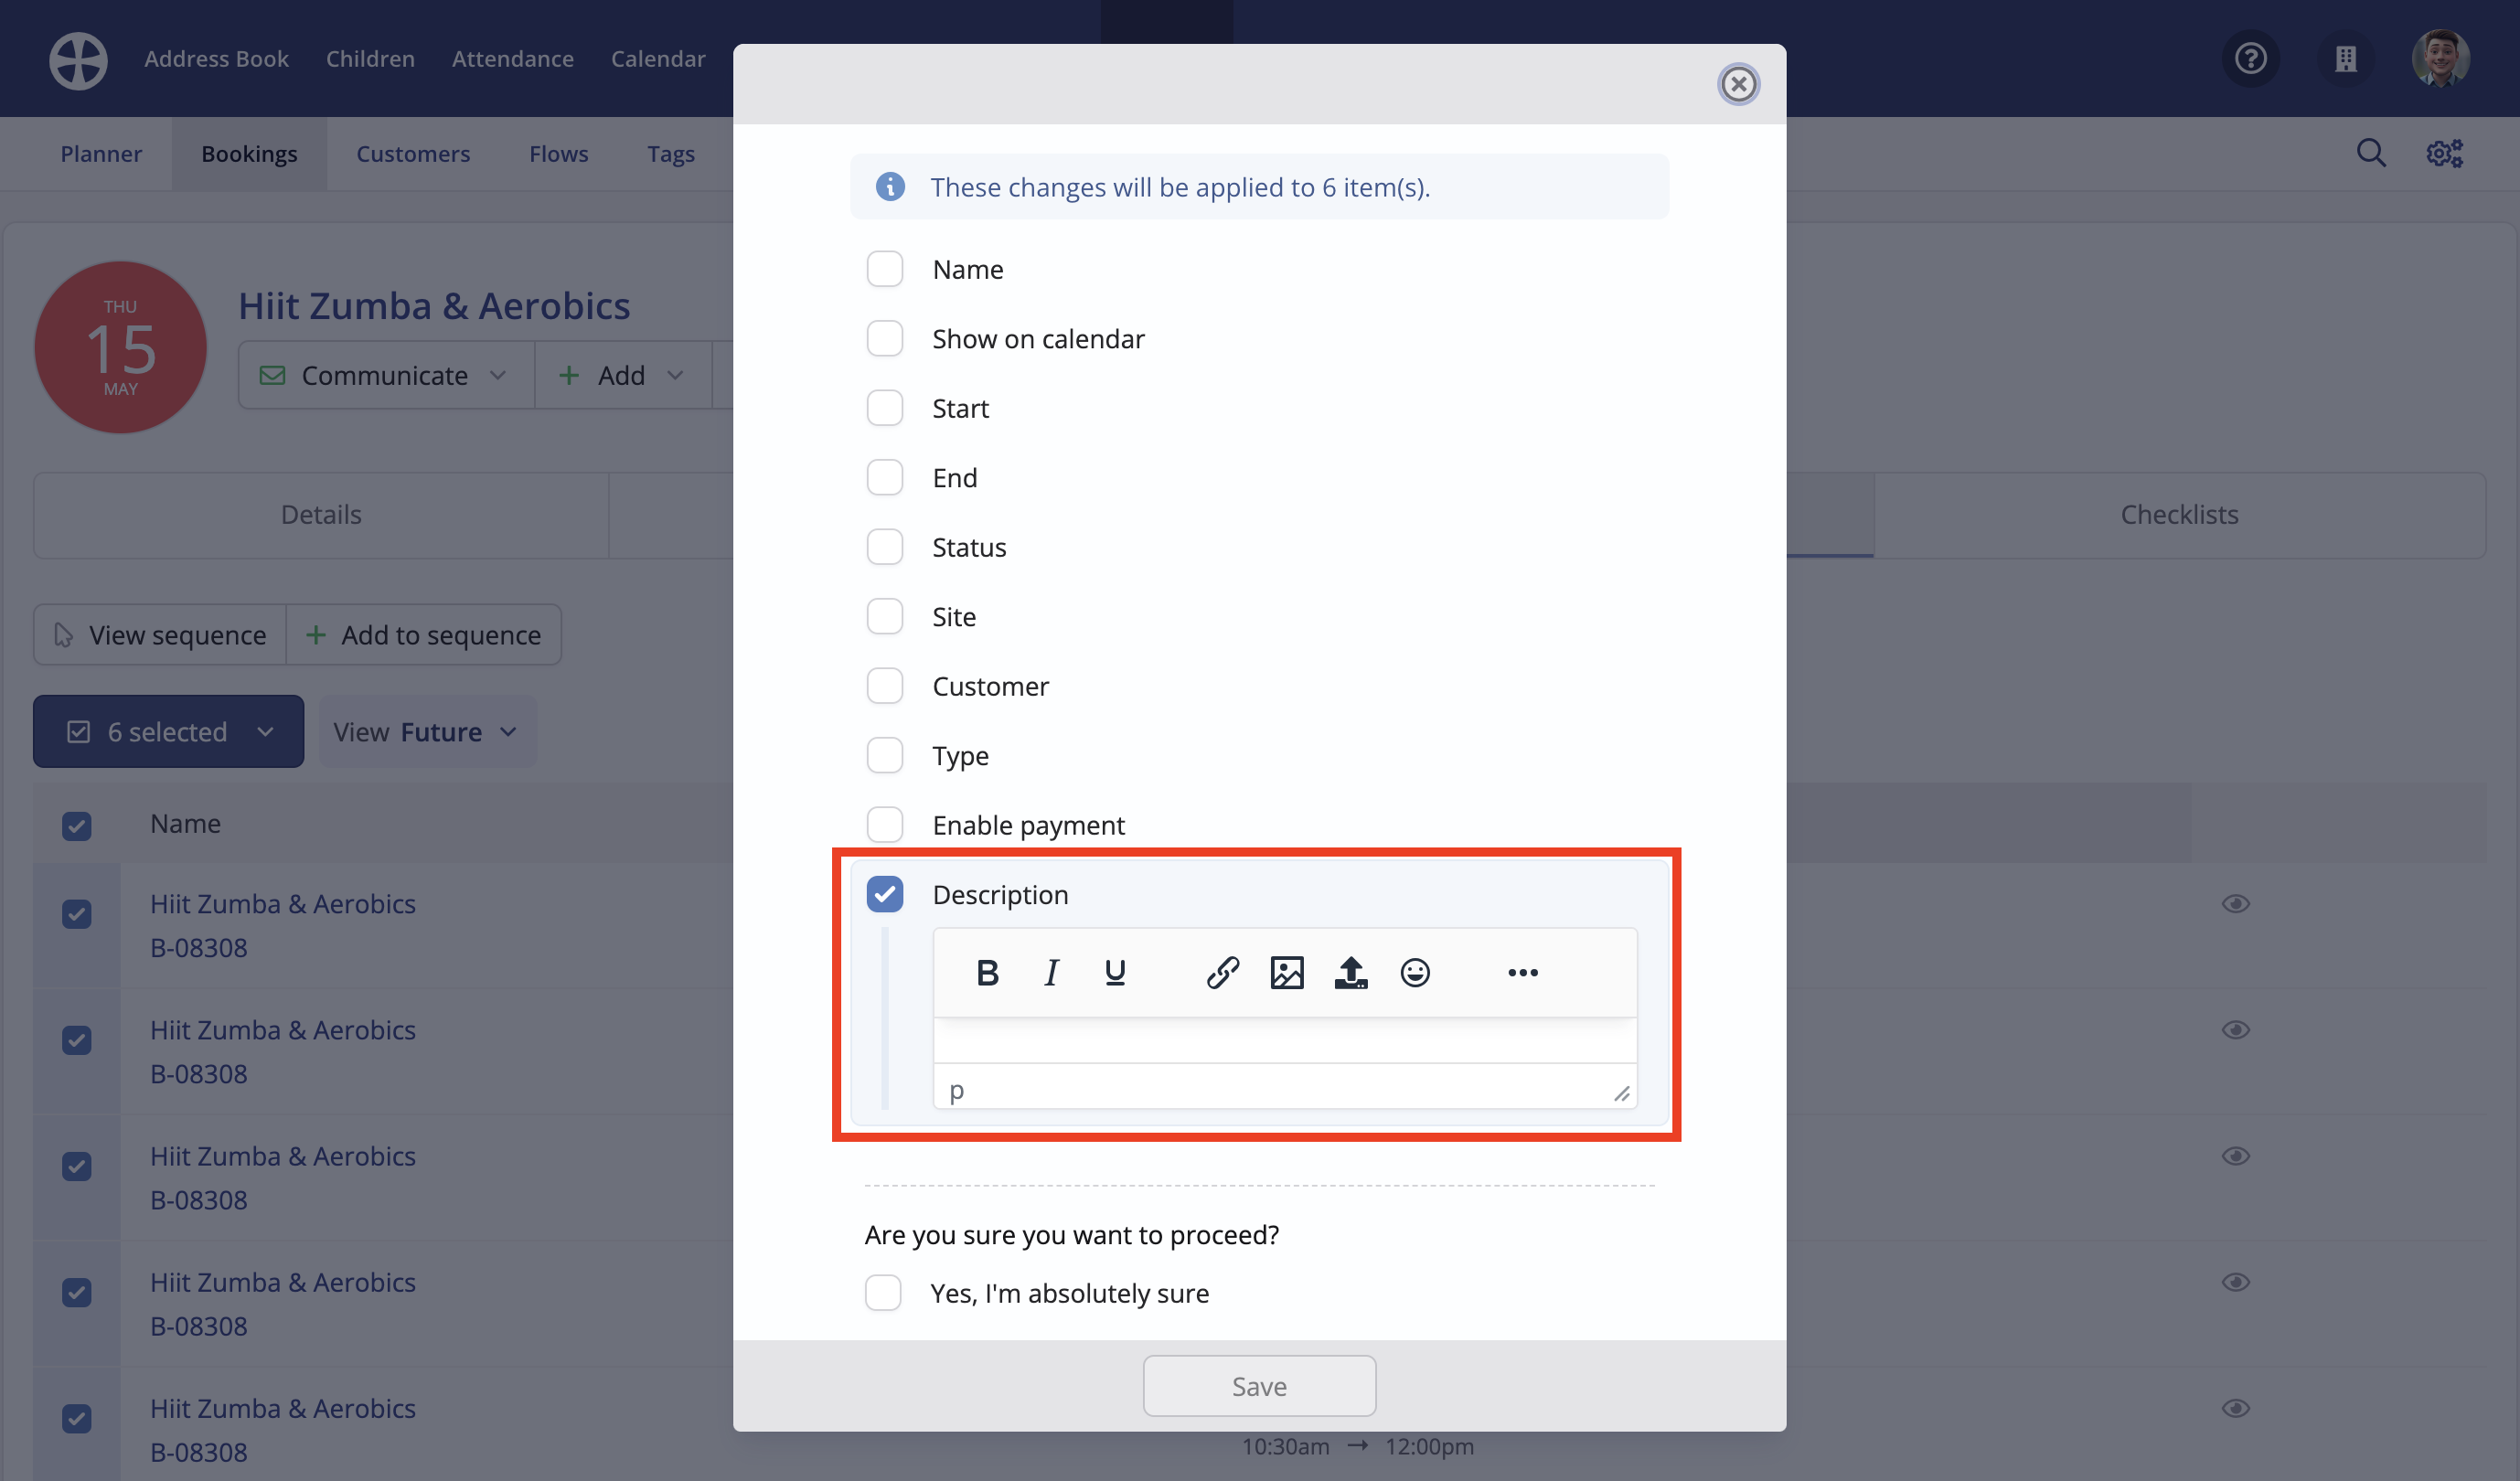The width and height of the screenshot is (2520, 1481).
Task: Click the date circle showing THU 15 MAY
Action: coord(121,347)
